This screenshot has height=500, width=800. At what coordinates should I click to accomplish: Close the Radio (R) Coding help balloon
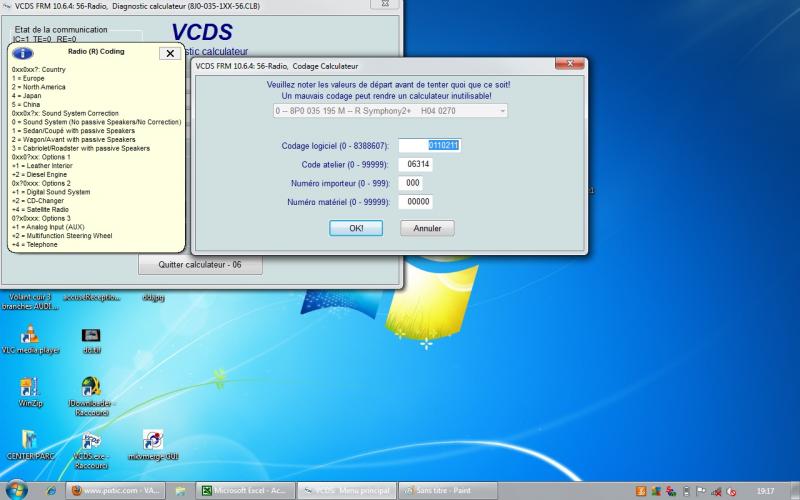pyautogui.click(x=170, y=53)
